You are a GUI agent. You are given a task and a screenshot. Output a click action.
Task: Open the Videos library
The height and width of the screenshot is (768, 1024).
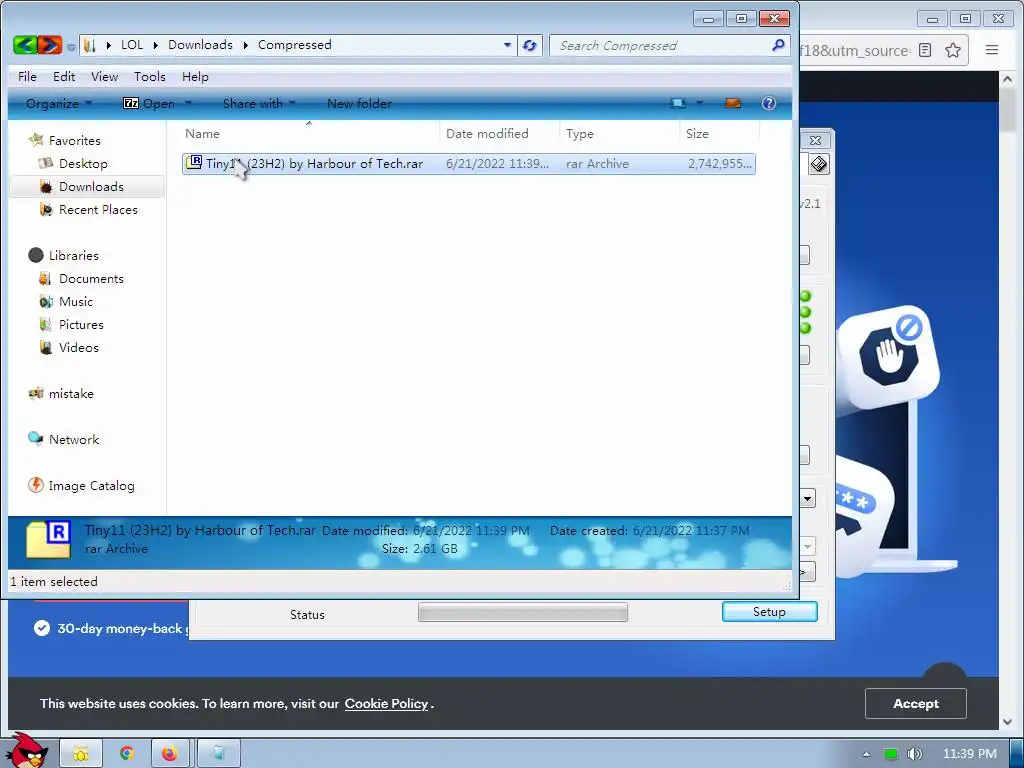[x=78, y=347]
